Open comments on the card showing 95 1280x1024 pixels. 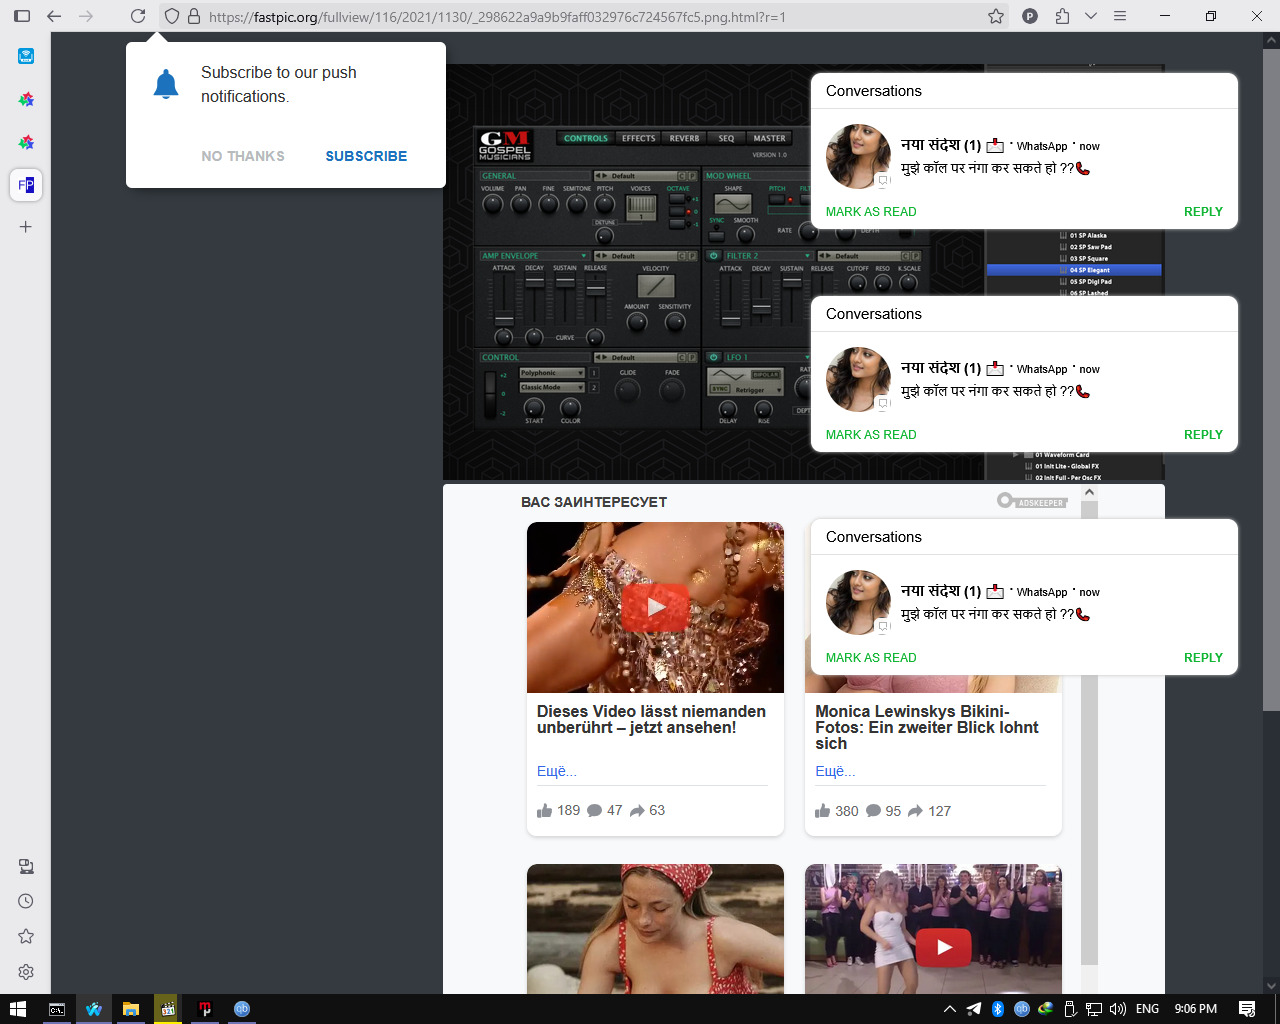pyautogui.click(x=873, y=811)
